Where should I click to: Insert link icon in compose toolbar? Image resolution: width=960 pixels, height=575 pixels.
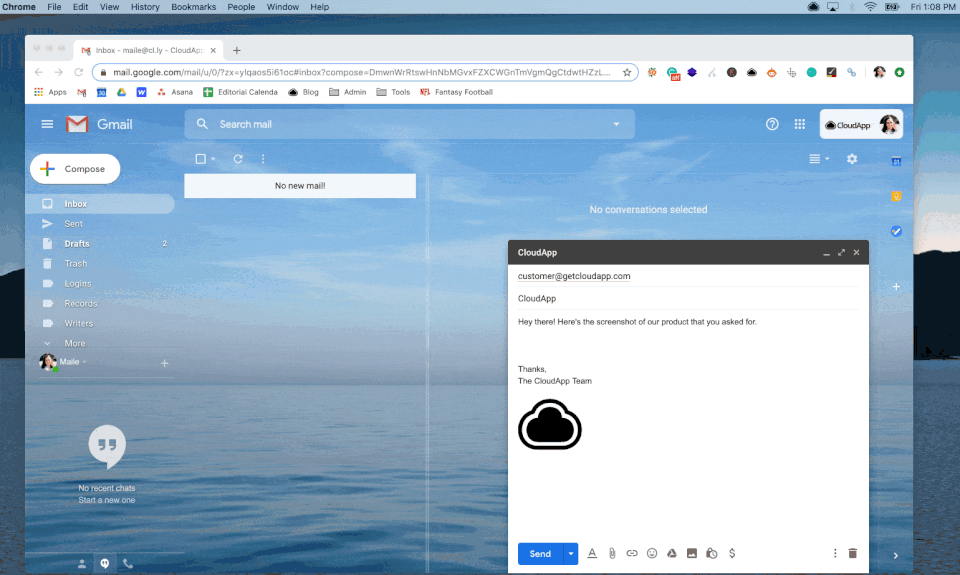click(x=632, y=553)
